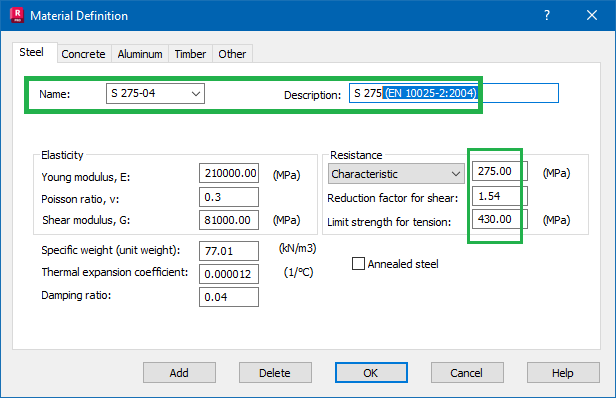Click the Delete button
616x398 pixels.
click(x=275, y=372)
